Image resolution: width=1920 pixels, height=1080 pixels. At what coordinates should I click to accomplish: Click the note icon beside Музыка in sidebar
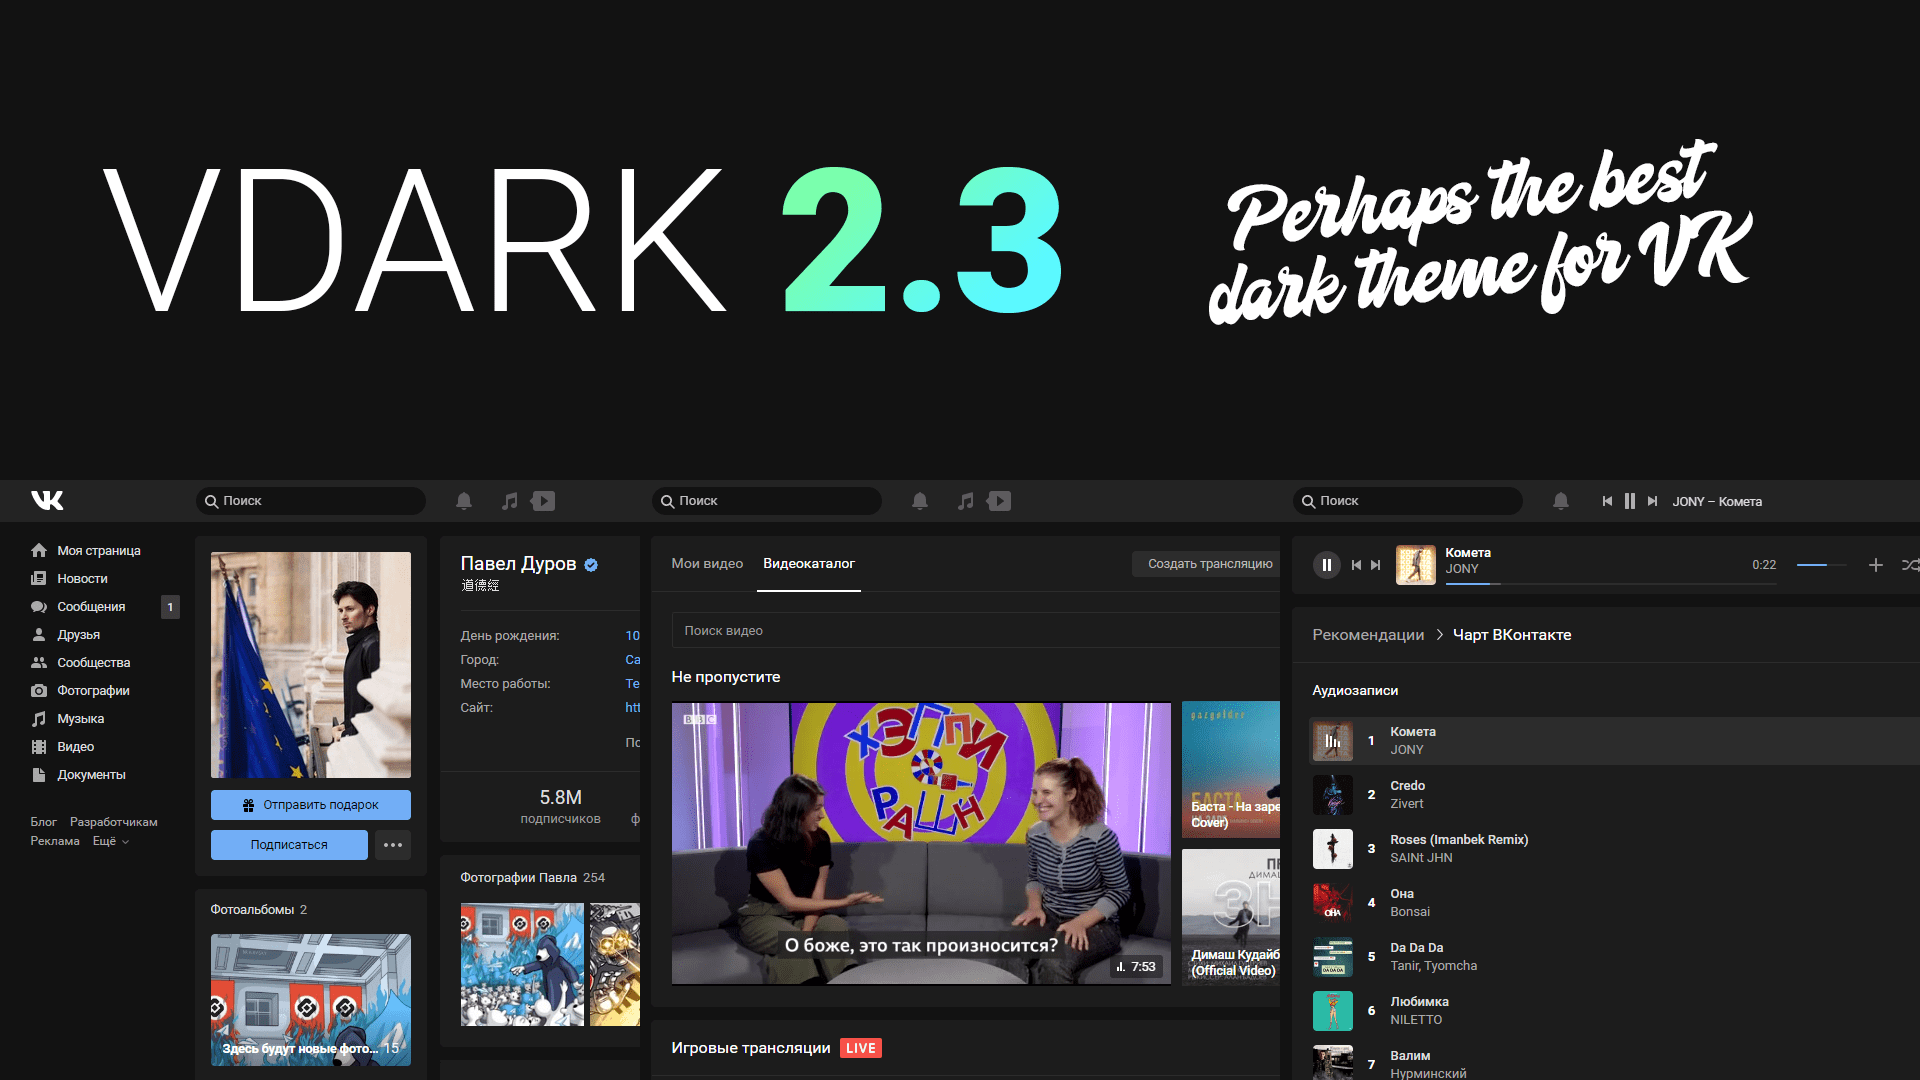[x=39, y=718]
